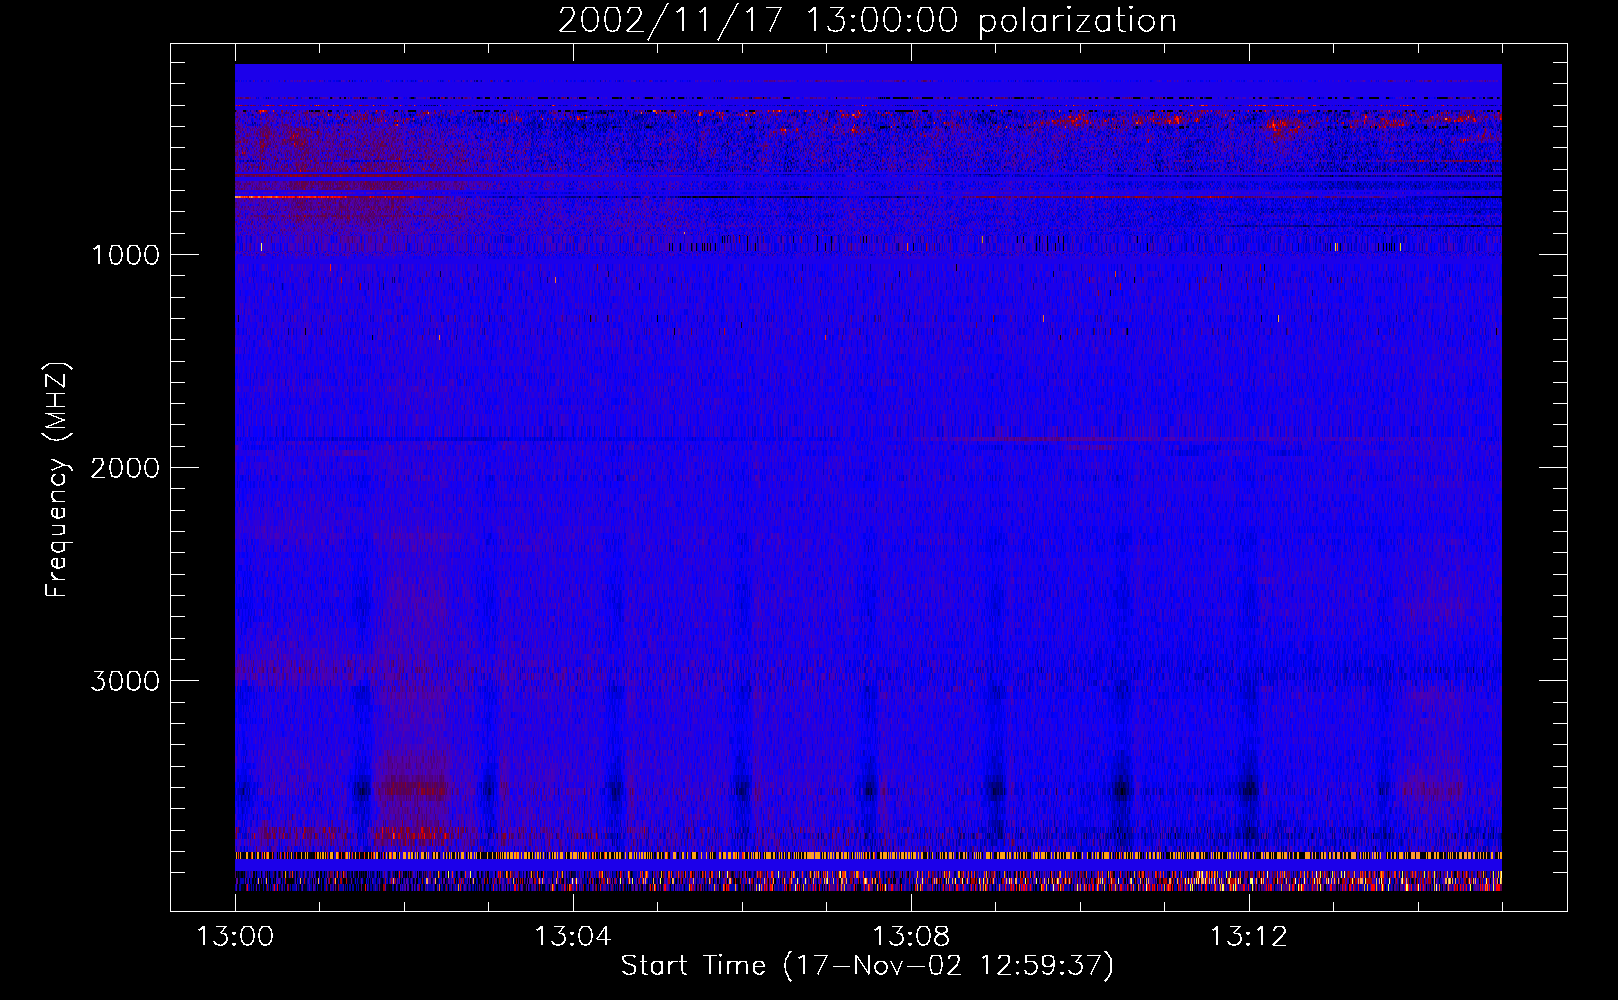Click the "Frequency (MHZ)" axis label
1618x1000 pixels.
click(57, 480)
